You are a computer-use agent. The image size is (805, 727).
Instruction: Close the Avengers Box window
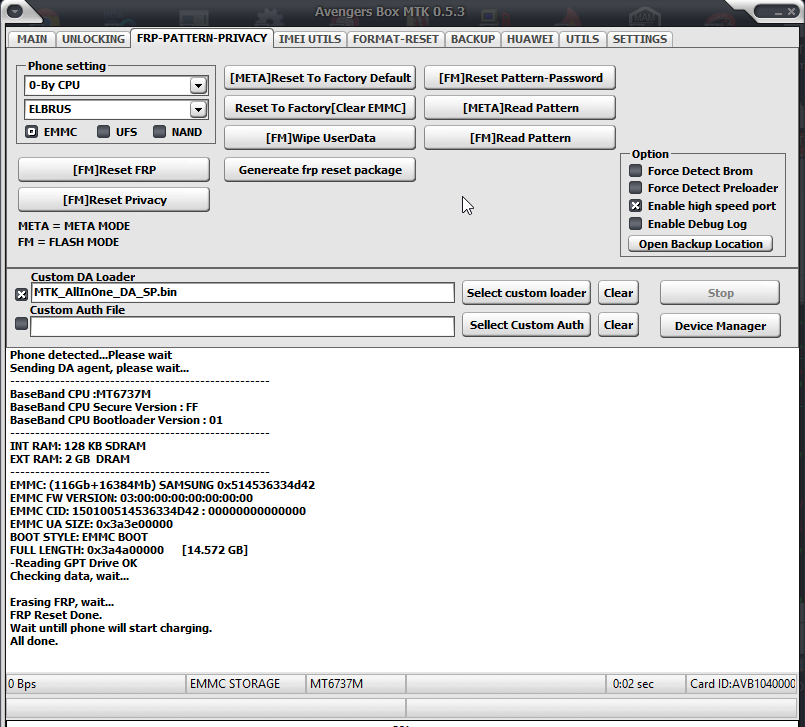coord(791,11)
